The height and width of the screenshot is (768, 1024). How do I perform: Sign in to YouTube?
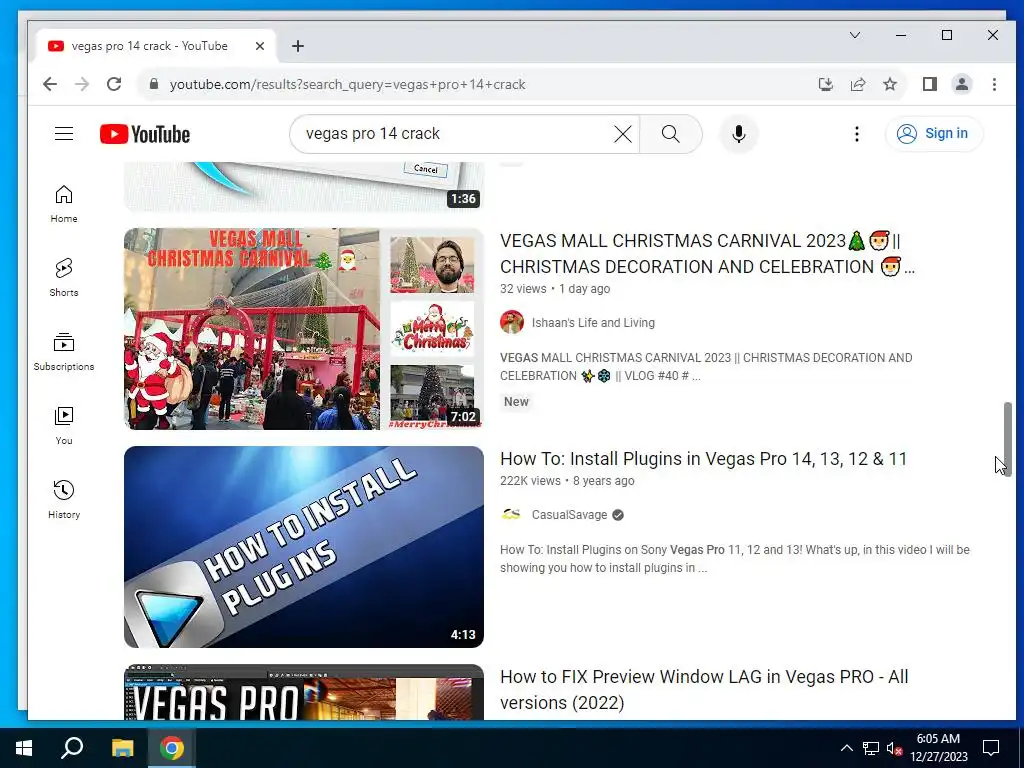[x=933, y=134]
